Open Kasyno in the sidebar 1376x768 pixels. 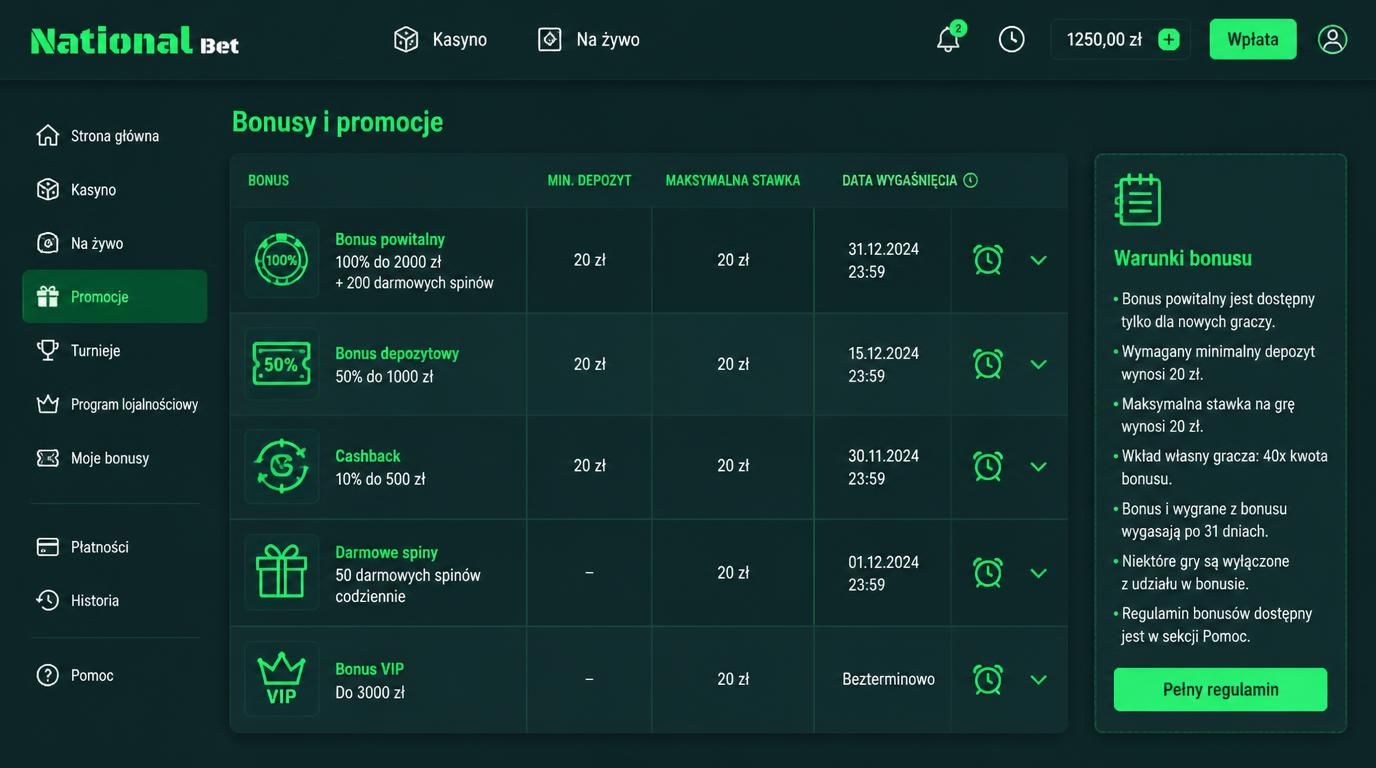(115, 189)
